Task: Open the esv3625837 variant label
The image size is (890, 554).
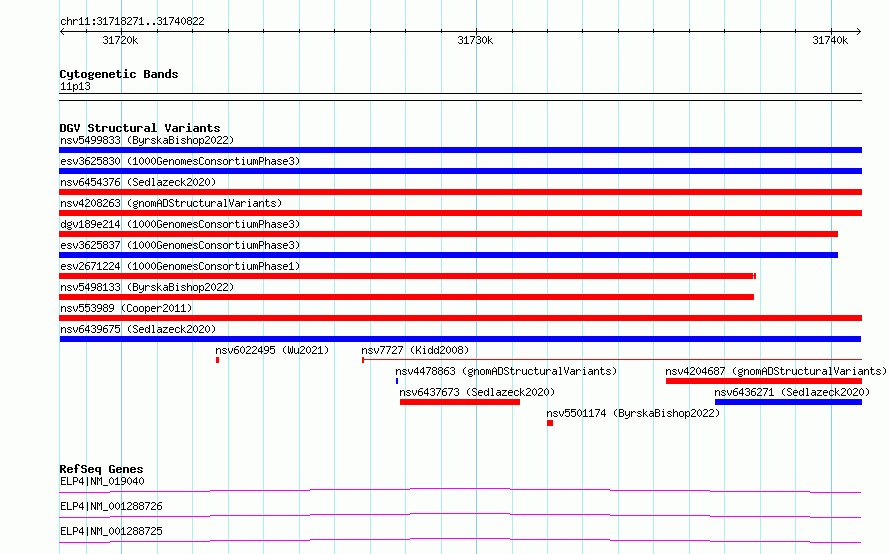Action: click(x=180, y=245)
